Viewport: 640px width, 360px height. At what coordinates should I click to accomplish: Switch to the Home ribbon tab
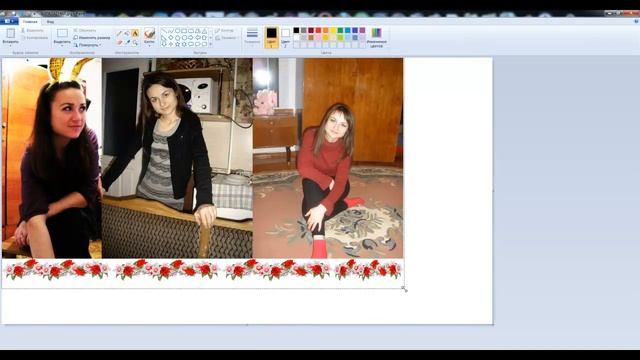pyautogui.click(x=30, y=22)
